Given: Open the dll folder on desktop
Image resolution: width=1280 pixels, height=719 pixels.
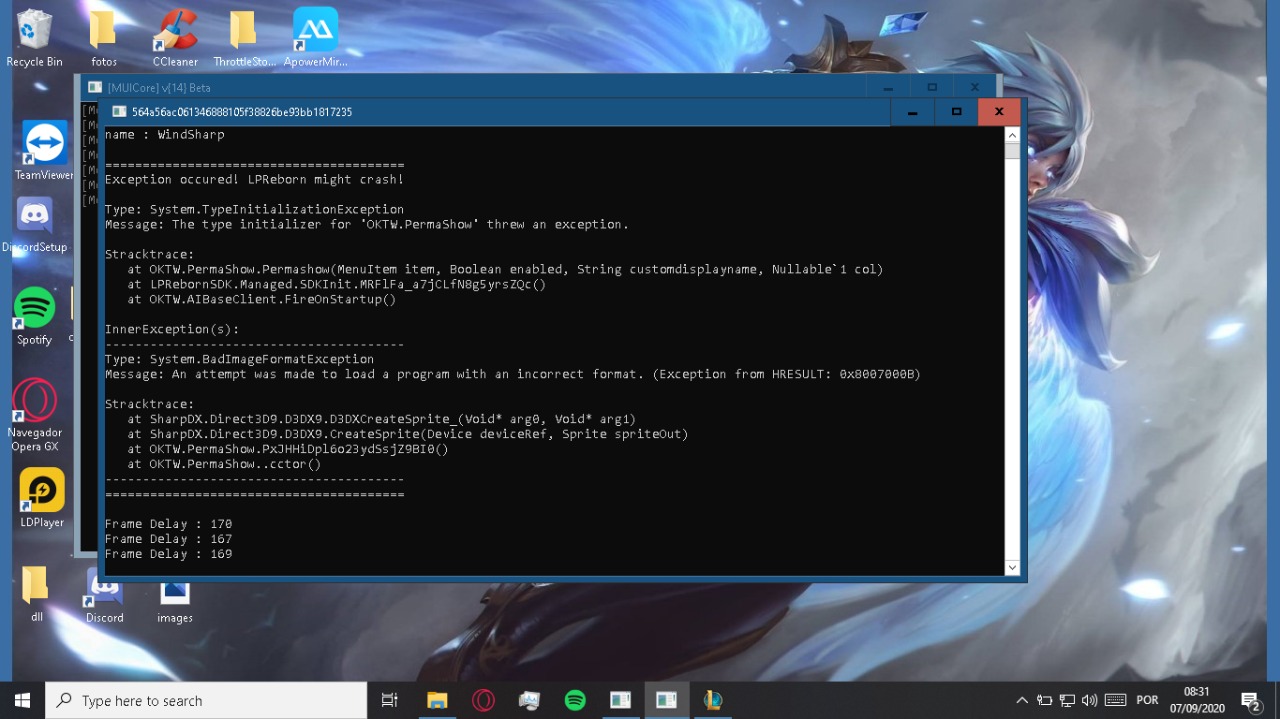Looking at the screenshot, I should [36, 593].
